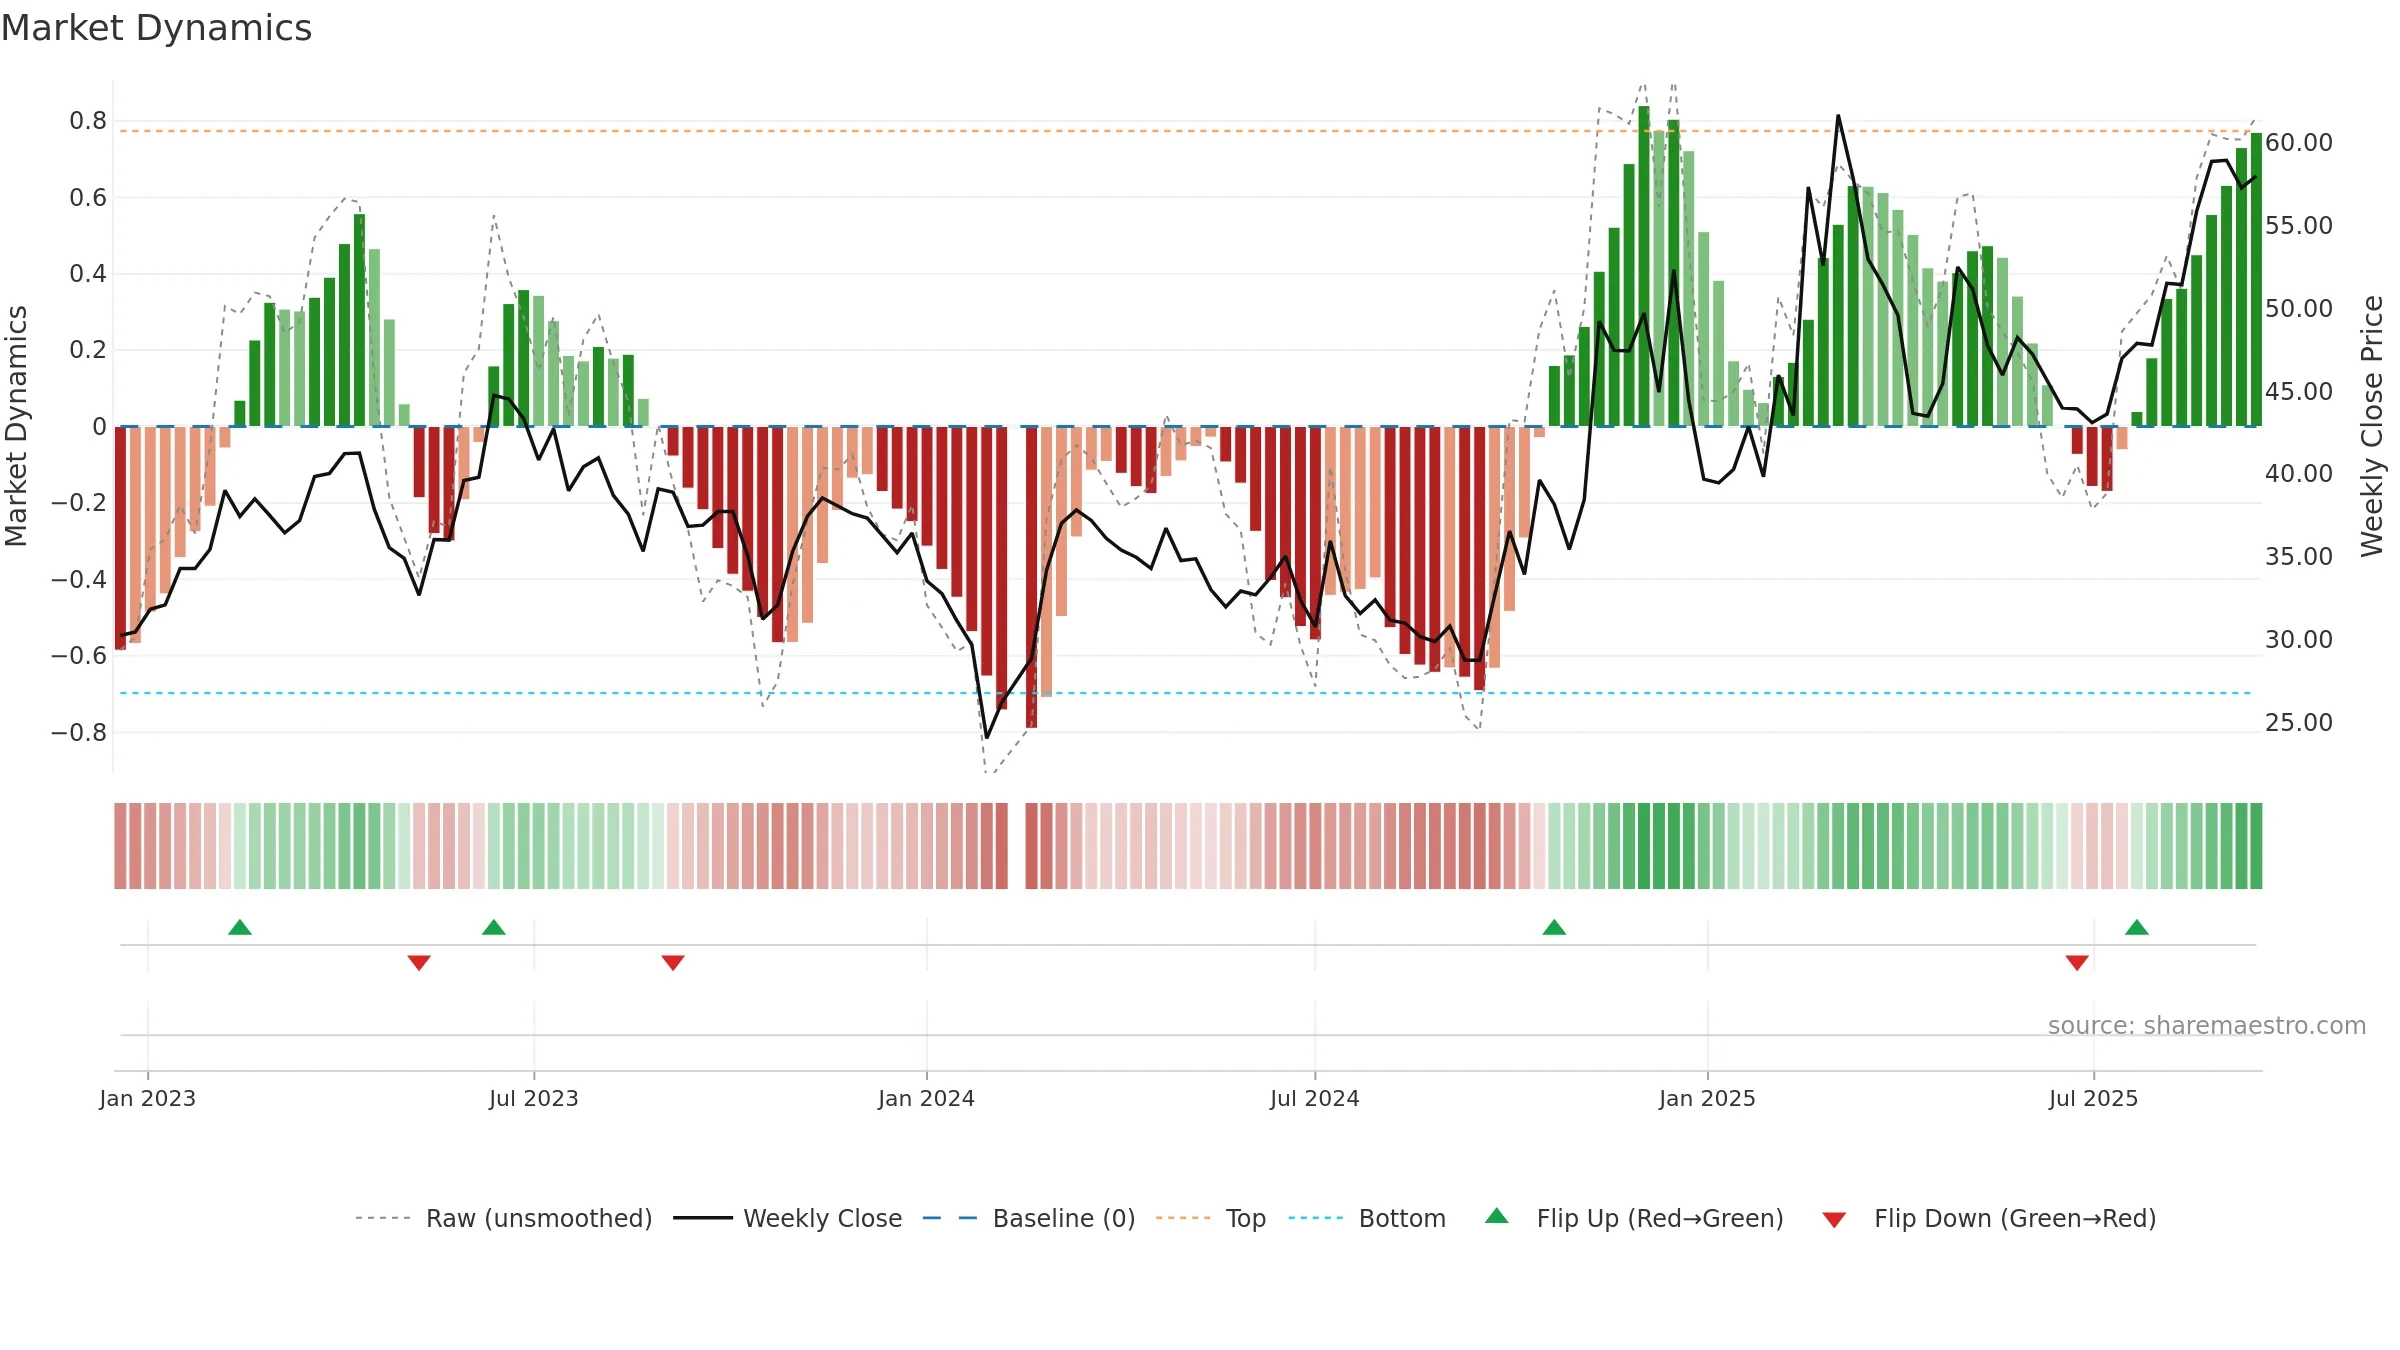Click the 50.00 price tick on the right axis
Viewport: 2400px width, 1350px height.
tap(2299, 308)
